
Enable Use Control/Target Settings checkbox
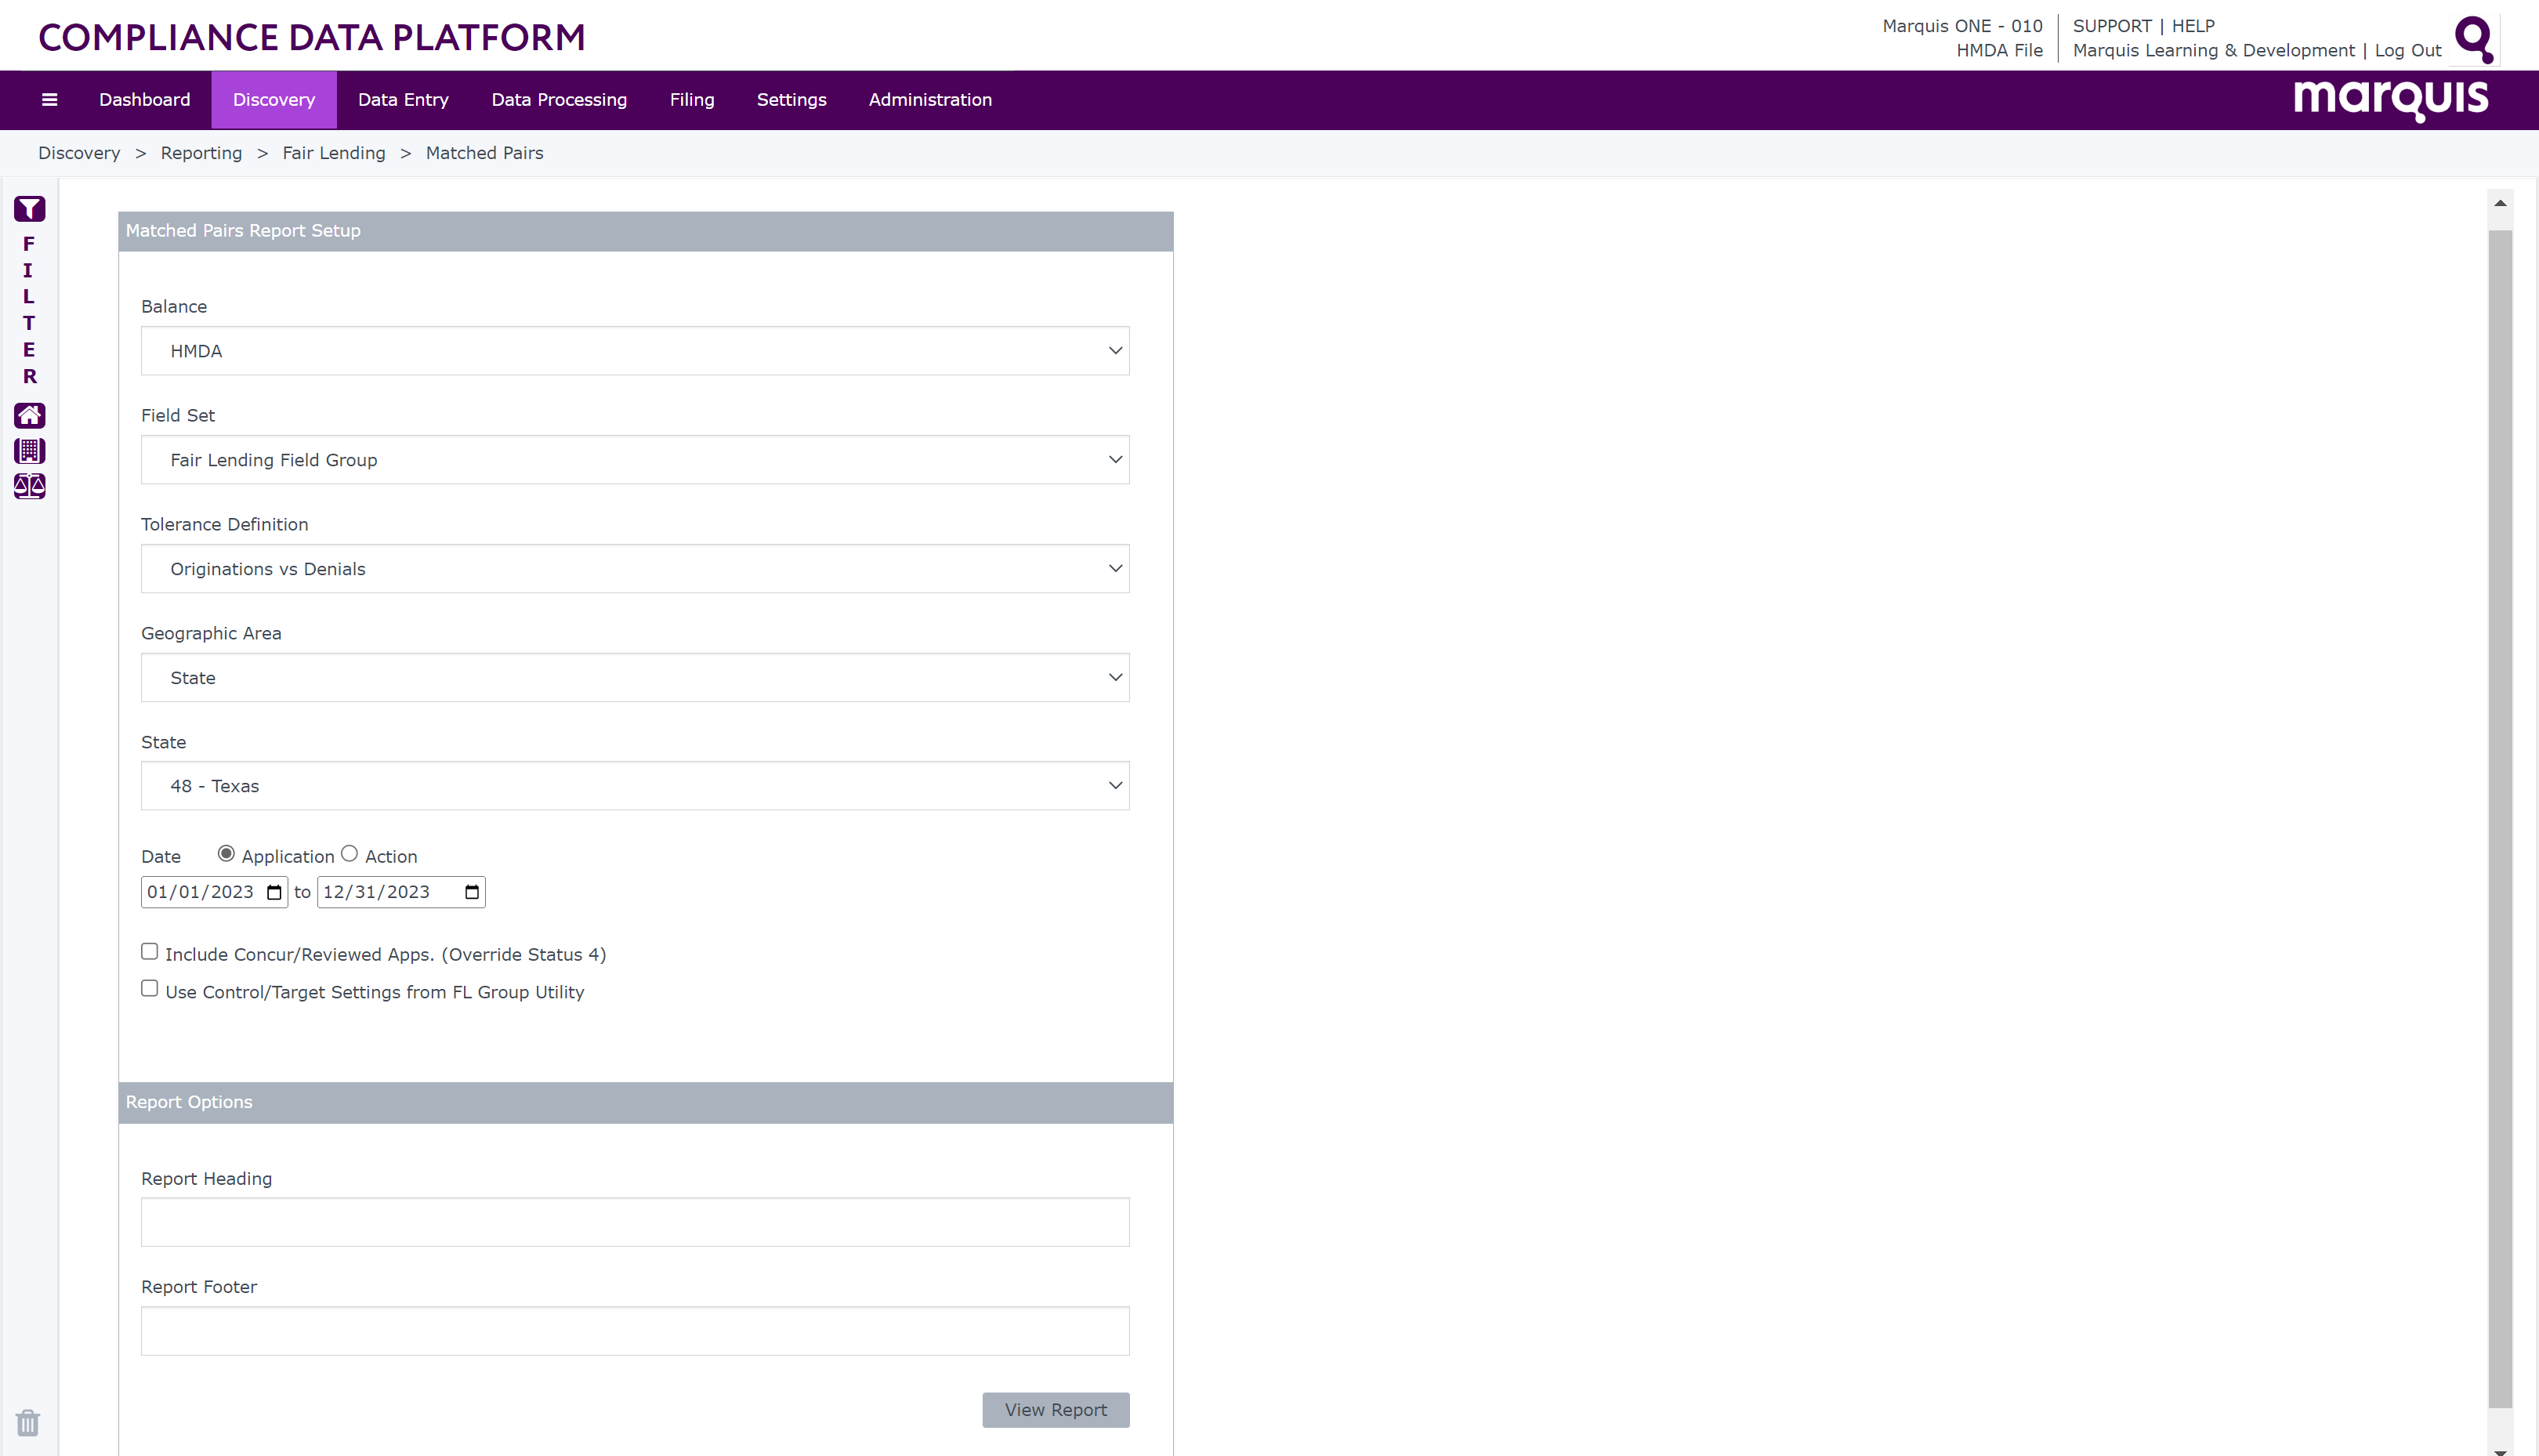(x=150, y=989)
